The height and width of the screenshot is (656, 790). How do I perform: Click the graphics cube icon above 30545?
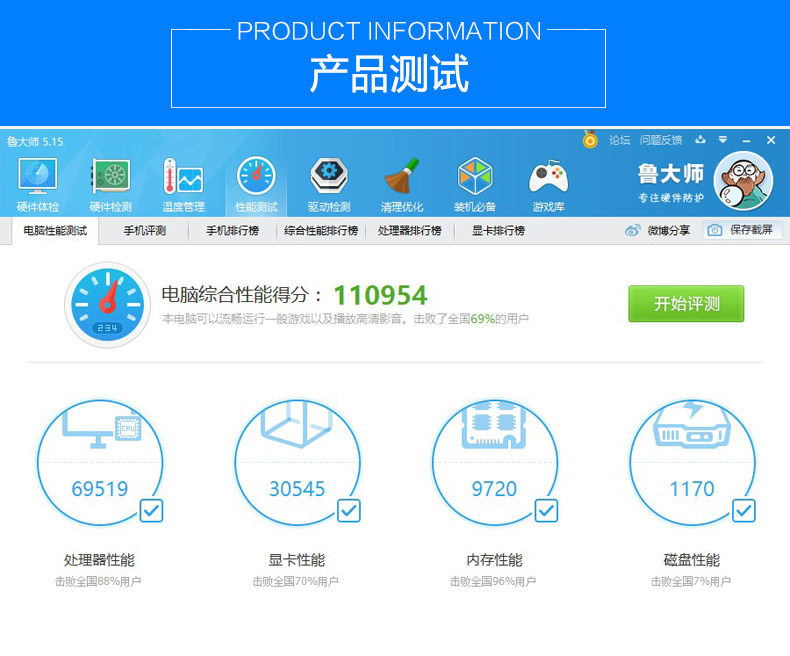click(297, 424)
